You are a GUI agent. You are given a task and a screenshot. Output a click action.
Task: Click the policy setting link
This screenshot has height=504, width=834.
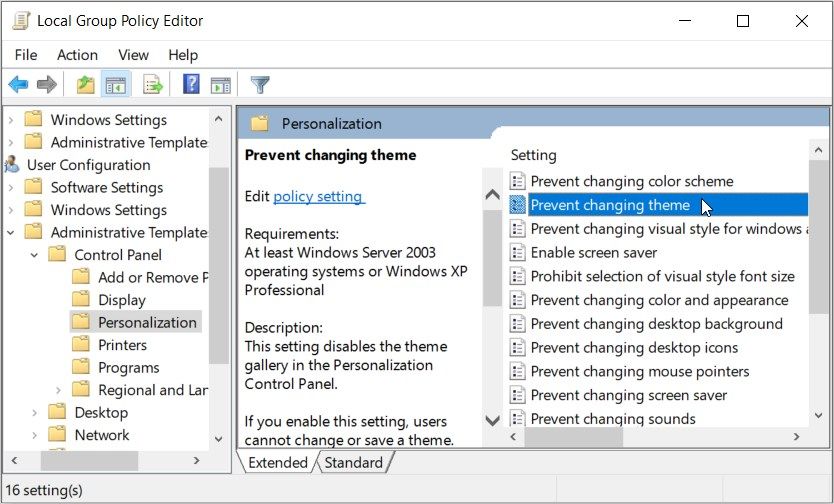[319, 197]
